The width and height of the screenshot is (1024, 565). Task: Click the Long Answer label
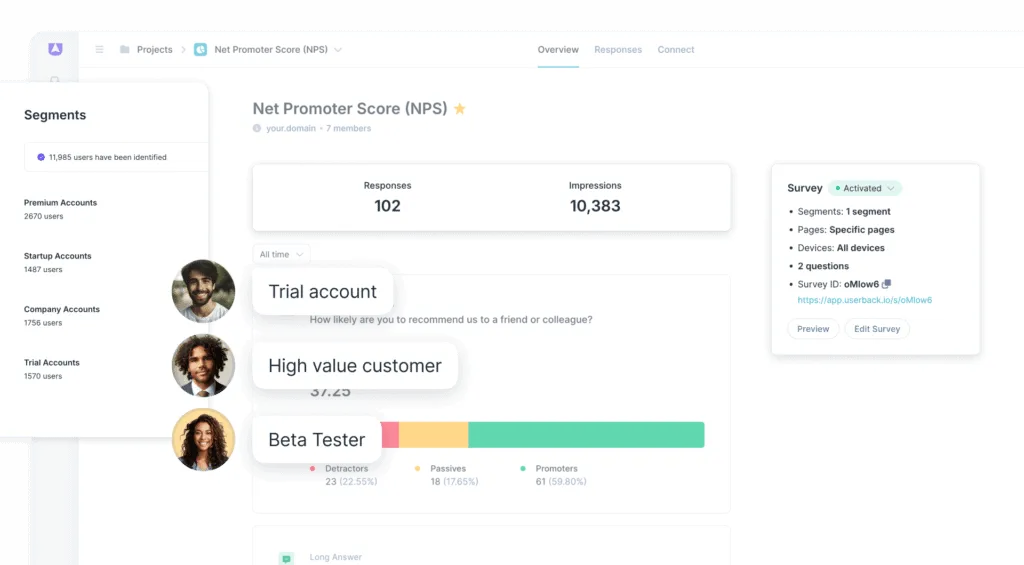336,557
